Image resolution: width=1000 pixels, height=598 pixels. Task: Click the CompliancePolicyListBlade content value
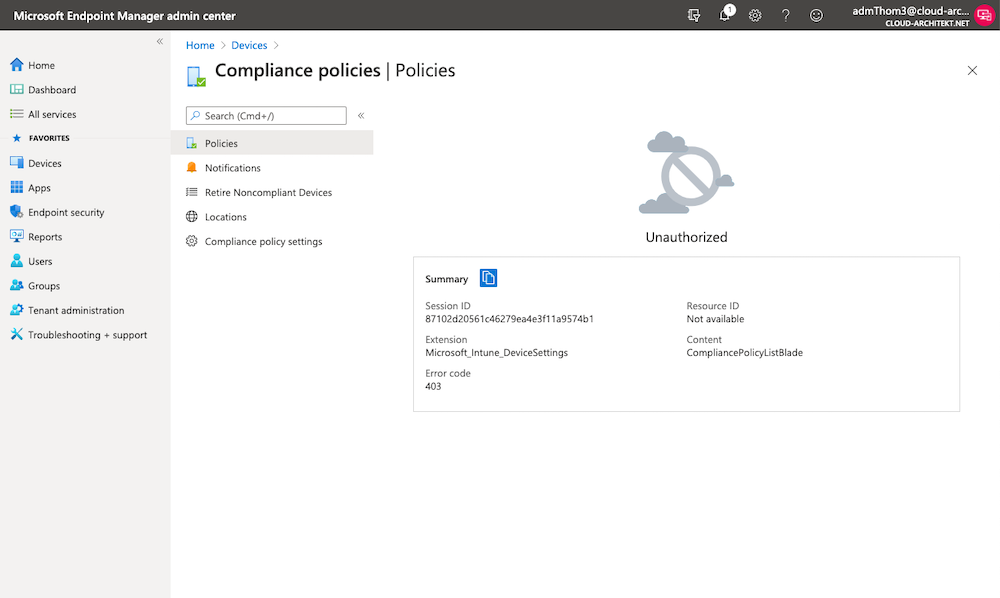(x=744, y=353)
